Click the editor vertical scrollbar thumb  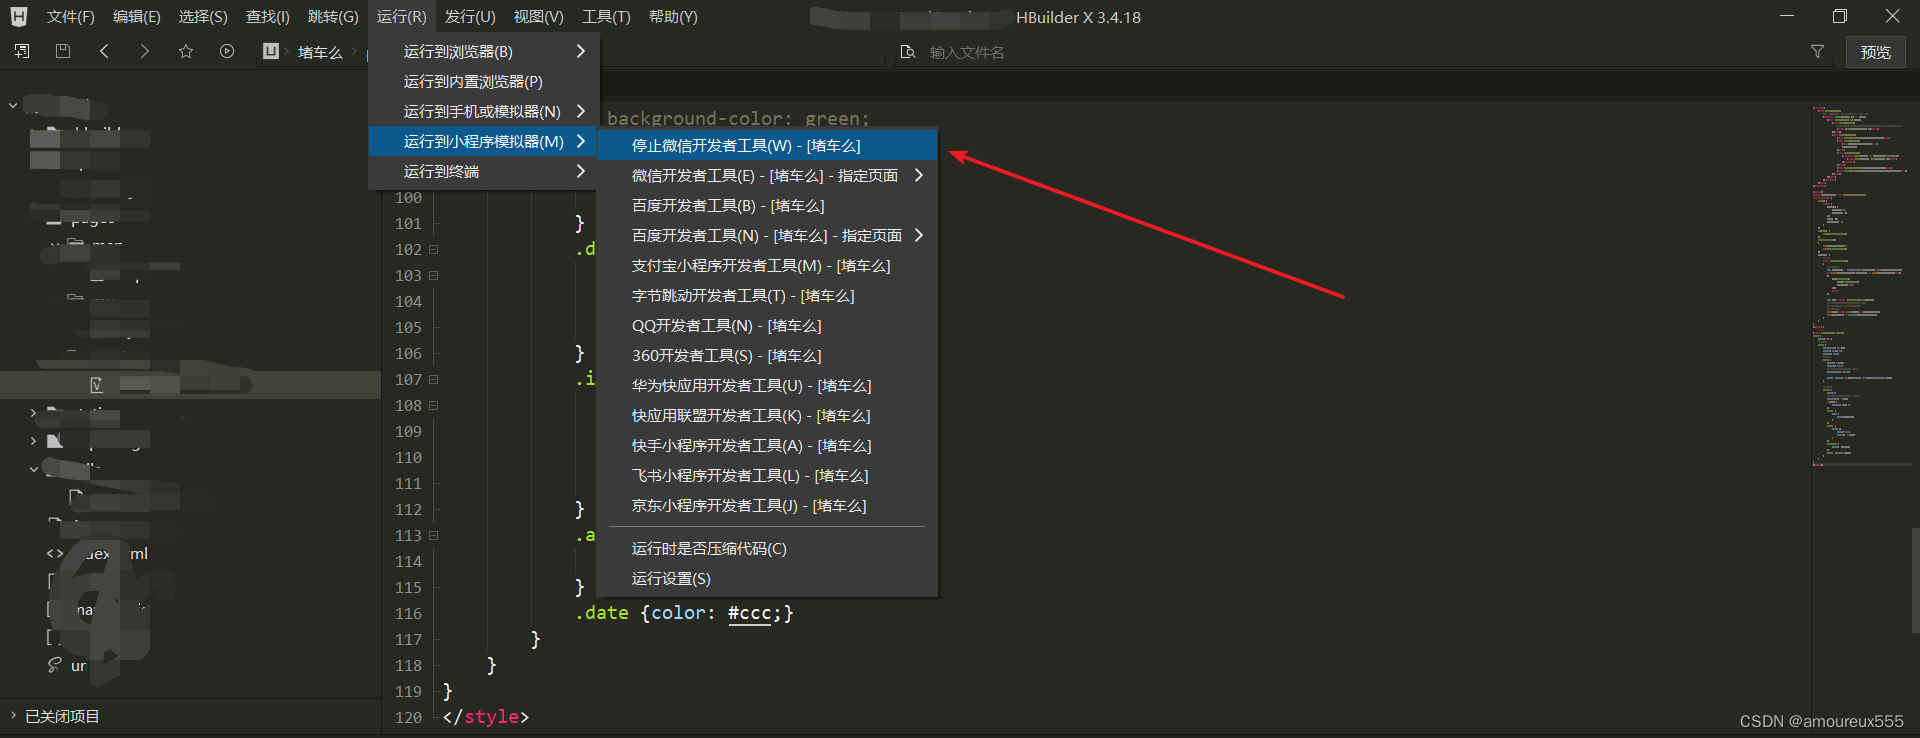(1915, 580)
